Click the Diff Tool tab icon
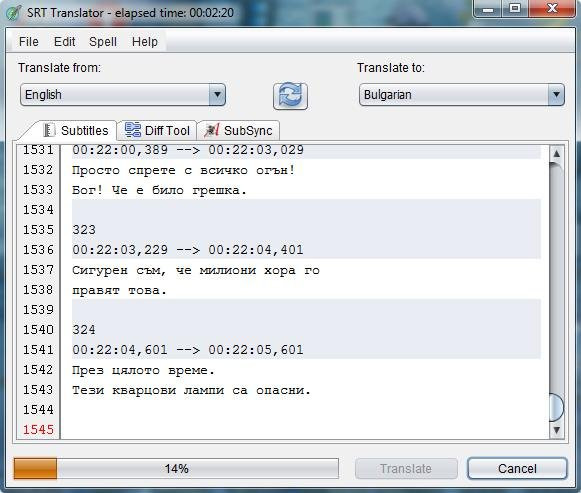This screenshot has width=581, height=493. (133, 130)
